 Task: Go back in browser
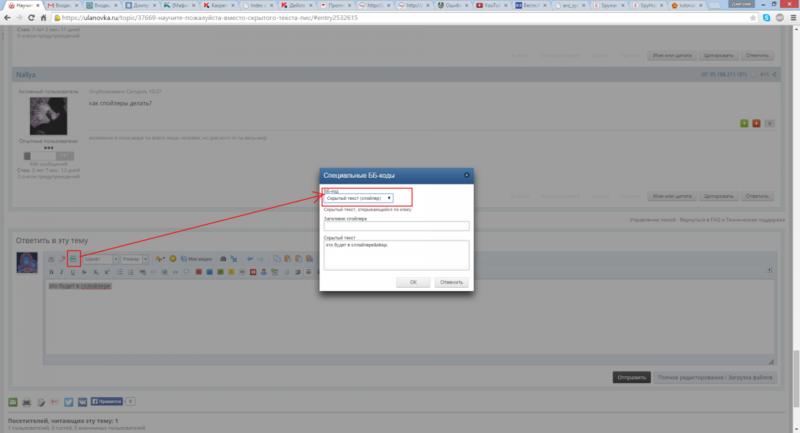(x=7, y=17)
